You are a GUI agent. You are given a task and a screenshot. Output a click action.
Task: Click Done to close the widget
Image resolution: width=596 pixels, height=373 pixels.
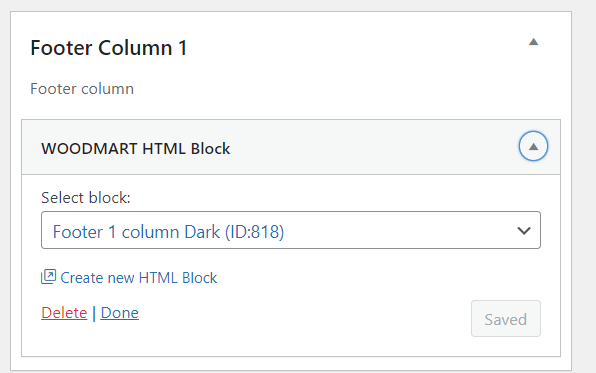pyautogui.click(x=119, y=313)
